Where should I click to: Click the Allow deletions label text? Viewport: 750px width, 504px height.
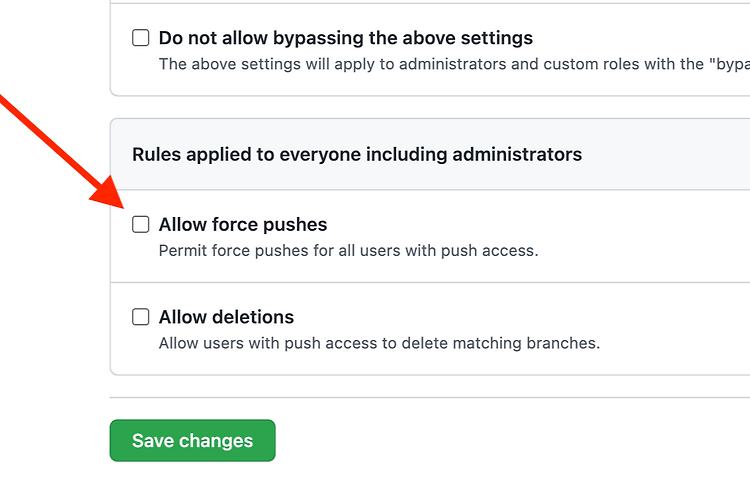tap(226, 317)
